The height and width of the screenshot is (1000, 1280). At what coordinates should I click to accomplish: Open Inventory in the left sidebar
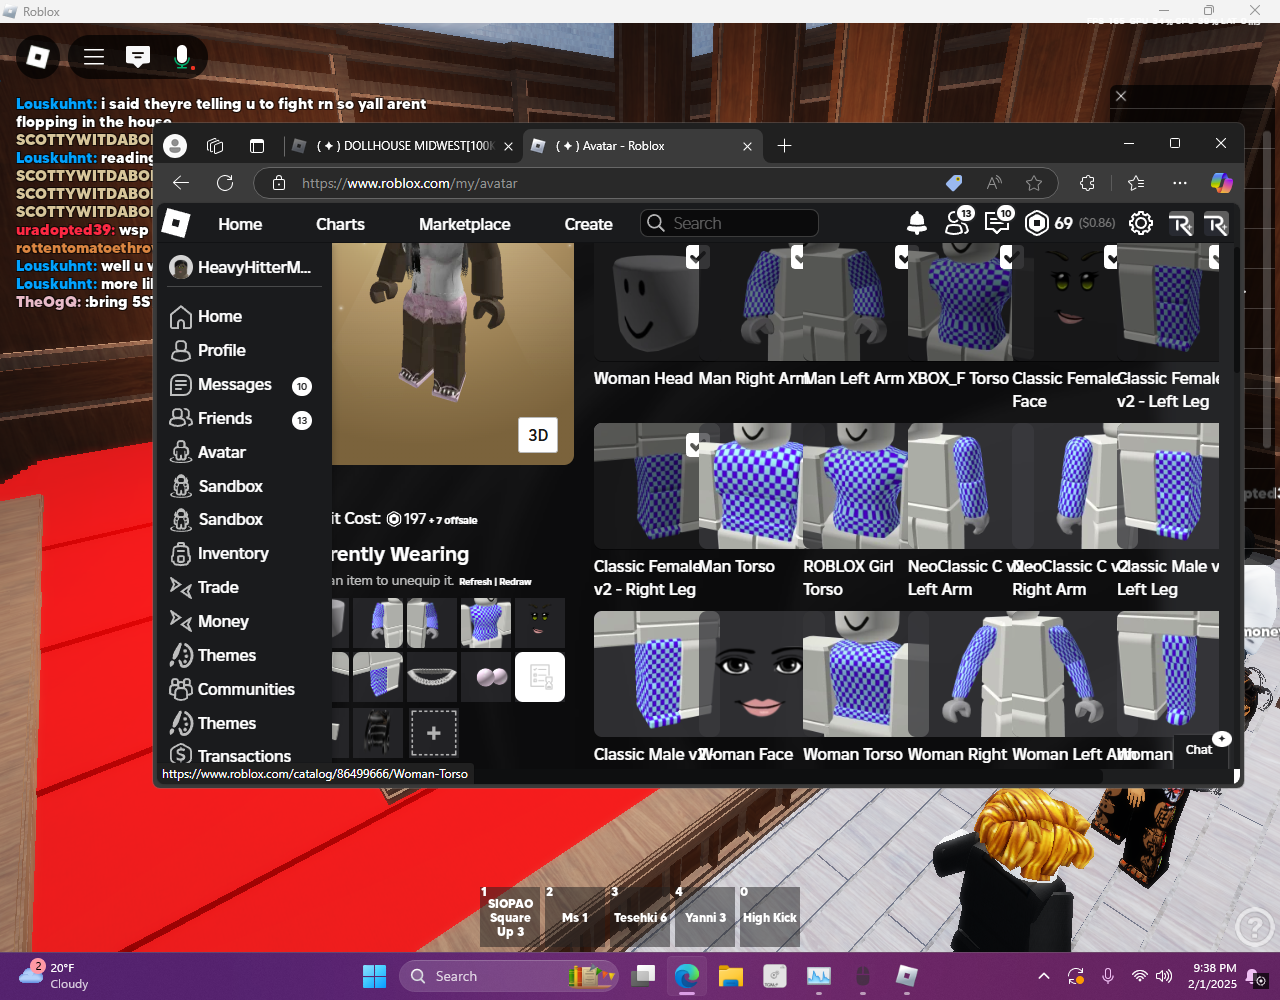[219, 553]
